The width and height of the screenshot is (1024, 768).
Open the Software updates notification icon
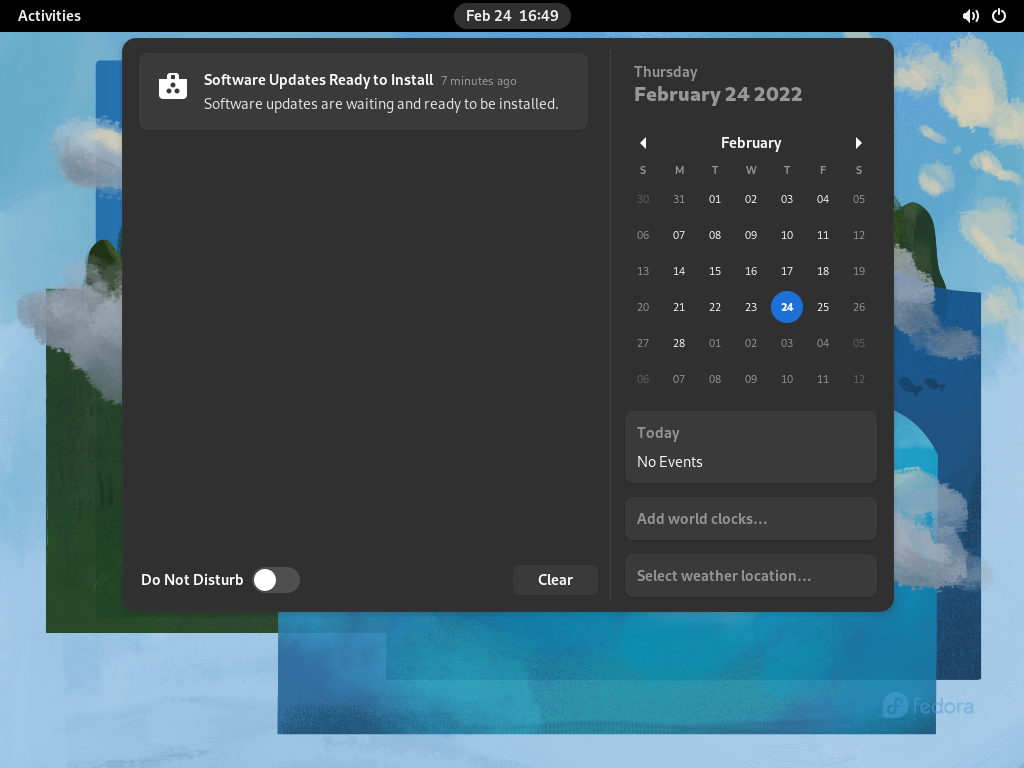(173, 87)
